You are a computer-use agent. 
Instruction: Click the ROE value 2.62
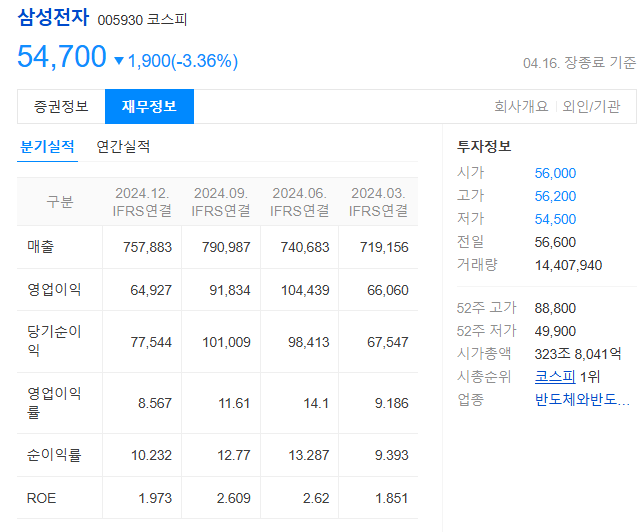coord(316,498)
